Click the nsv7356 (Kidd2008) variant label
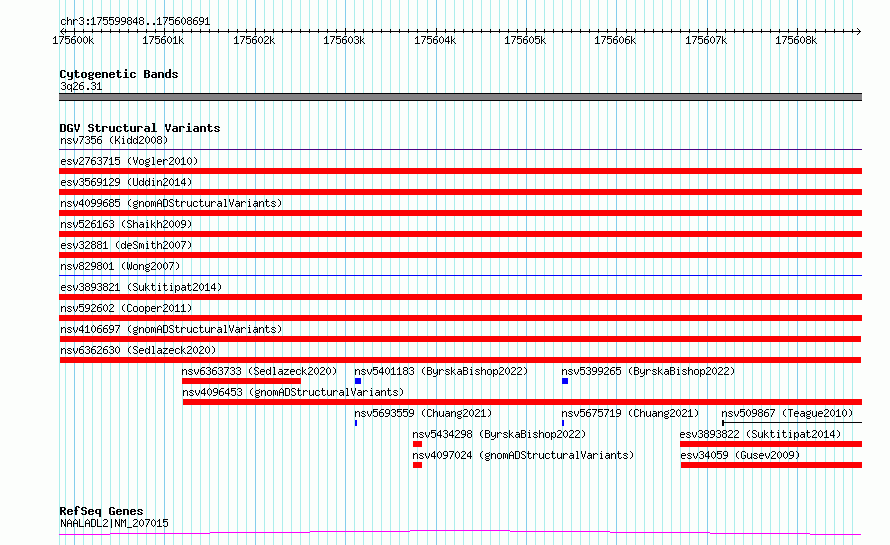This screenshot has width=890, height=545. (114, 140)
